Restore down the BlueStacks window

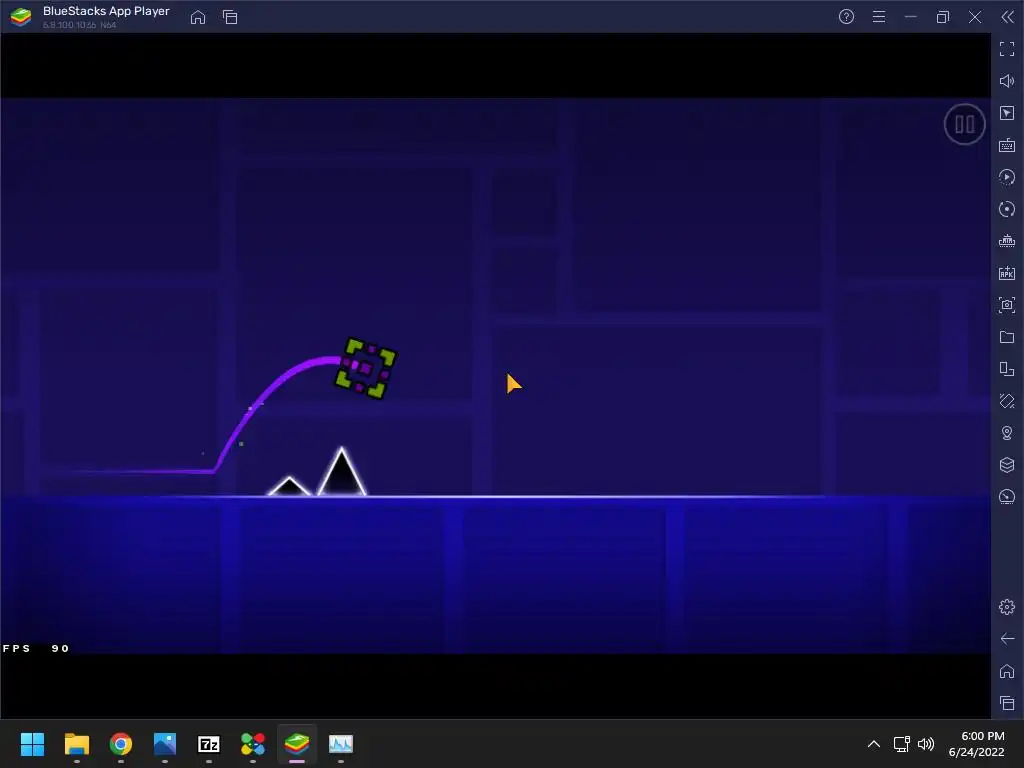[943, 17]
